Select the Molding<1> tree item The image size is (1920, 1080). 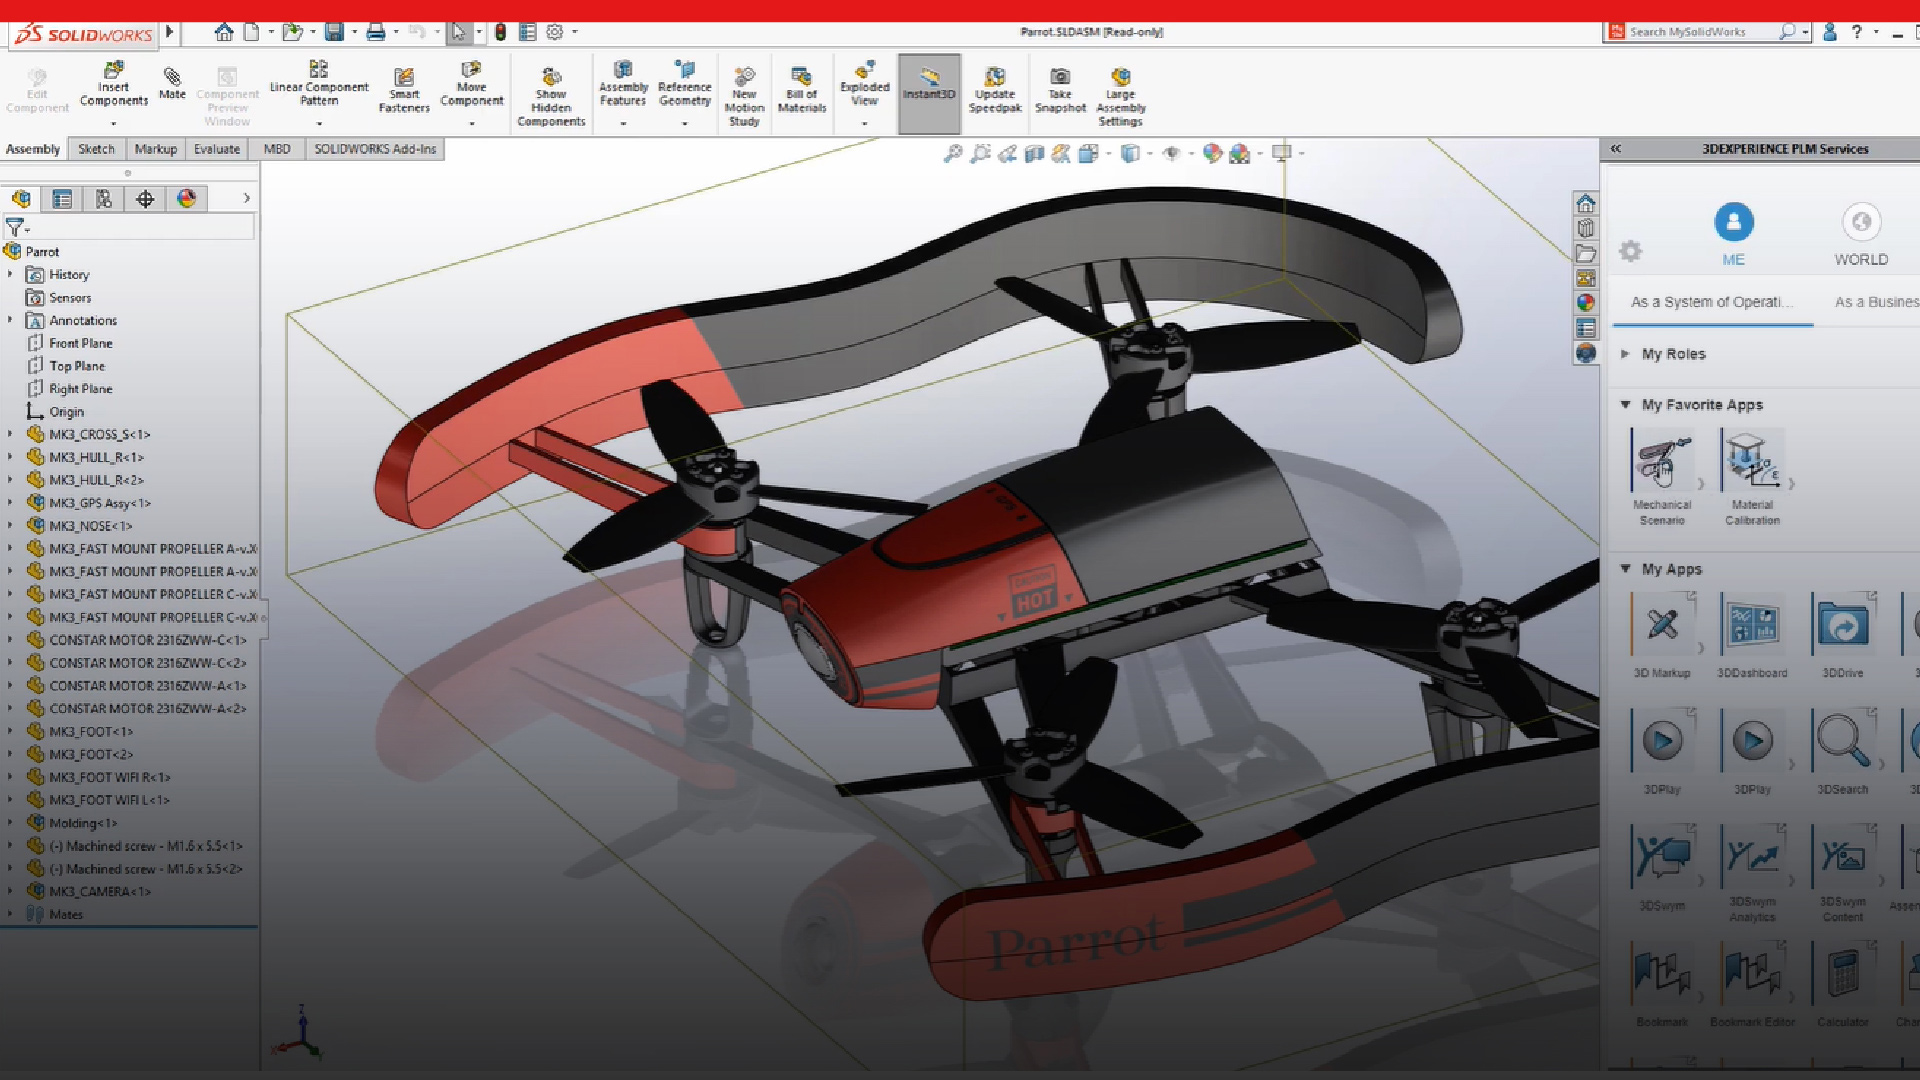point(83,823)
